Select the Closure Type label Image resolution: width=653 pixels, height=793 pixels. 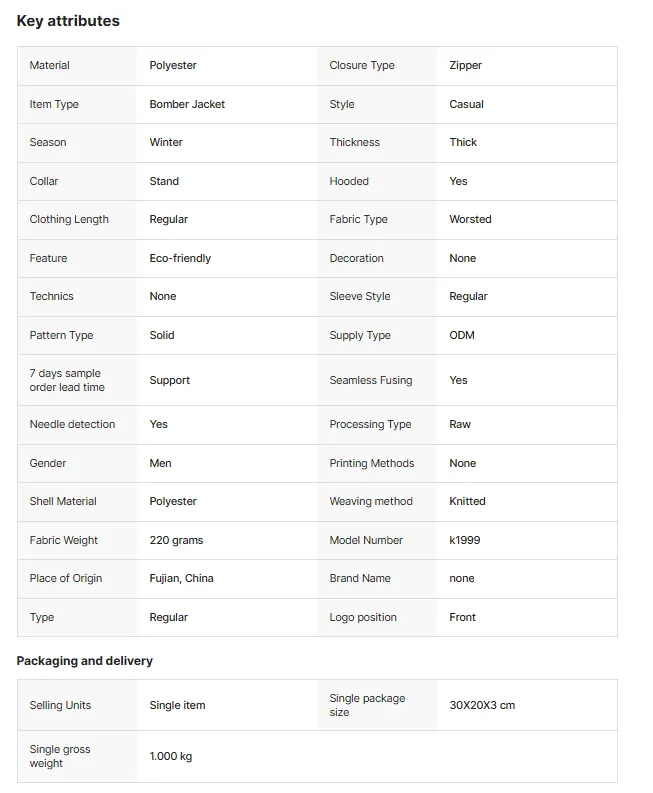click(x=362, y=65)
